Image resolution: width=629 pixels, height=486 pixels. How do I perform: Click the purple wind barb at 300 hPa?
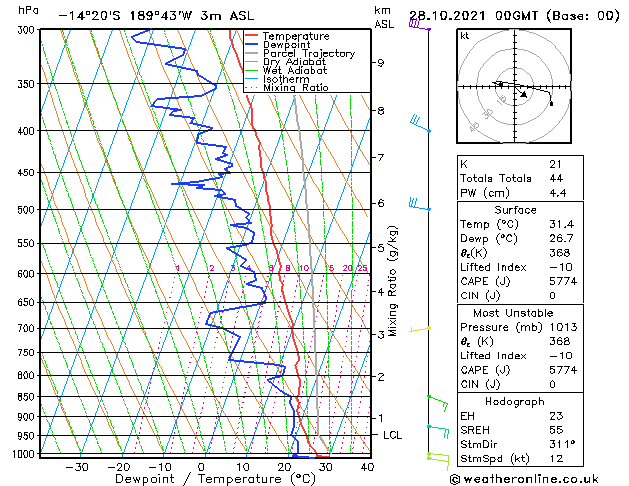tap(419, 25)
